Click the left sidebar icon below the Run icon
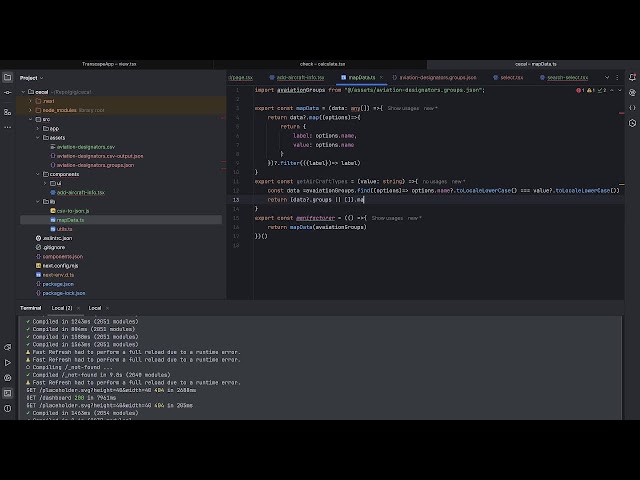The image size is (640, 480). coord(8,378)
